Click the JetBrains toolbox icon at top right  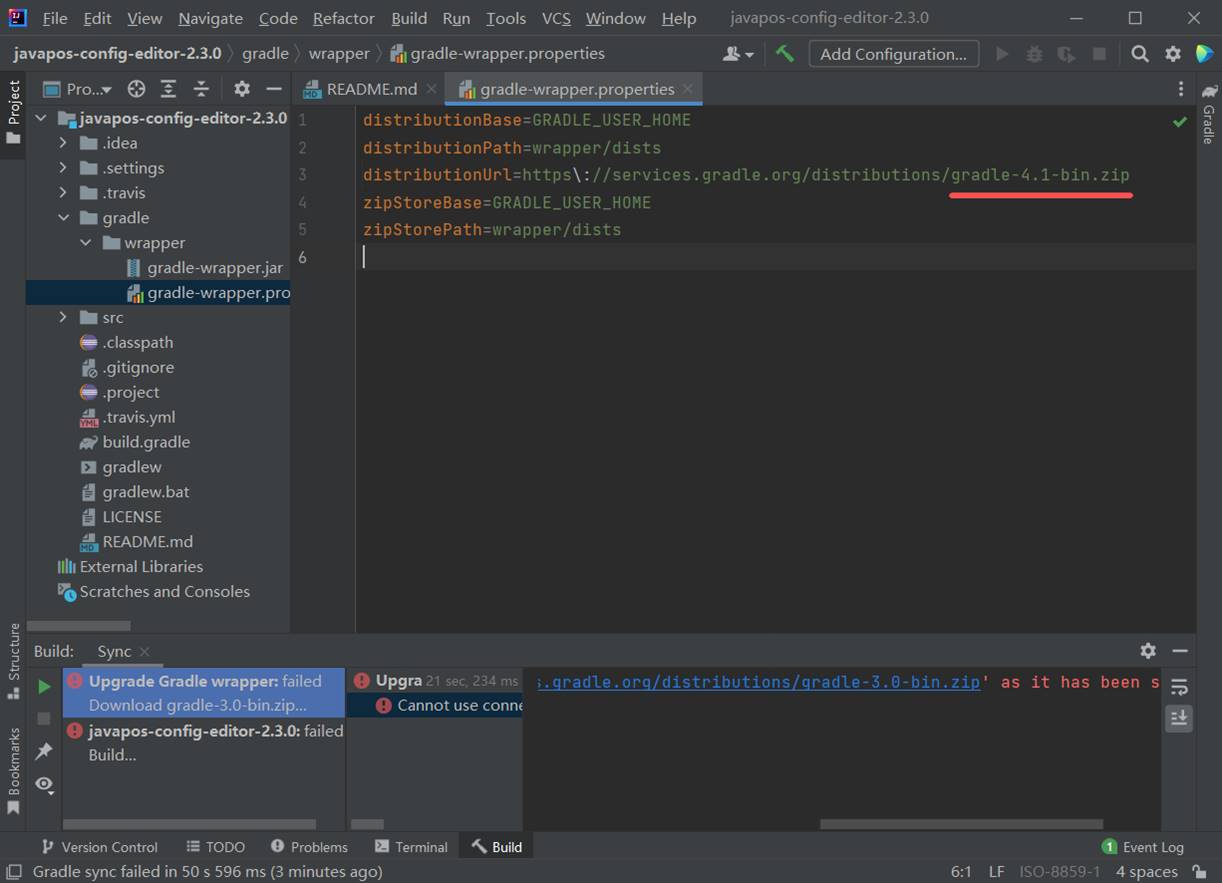[1203, 54]
